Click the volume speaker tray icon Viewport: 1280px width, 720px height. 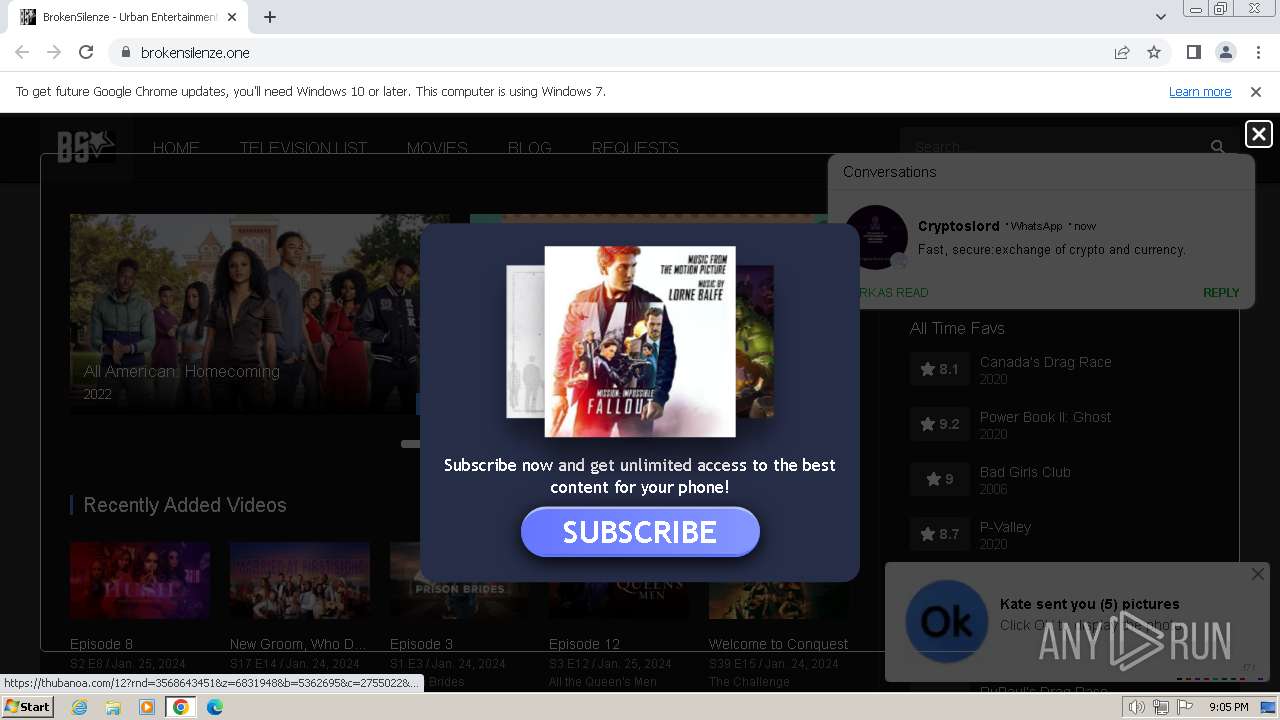point(1137,707)
